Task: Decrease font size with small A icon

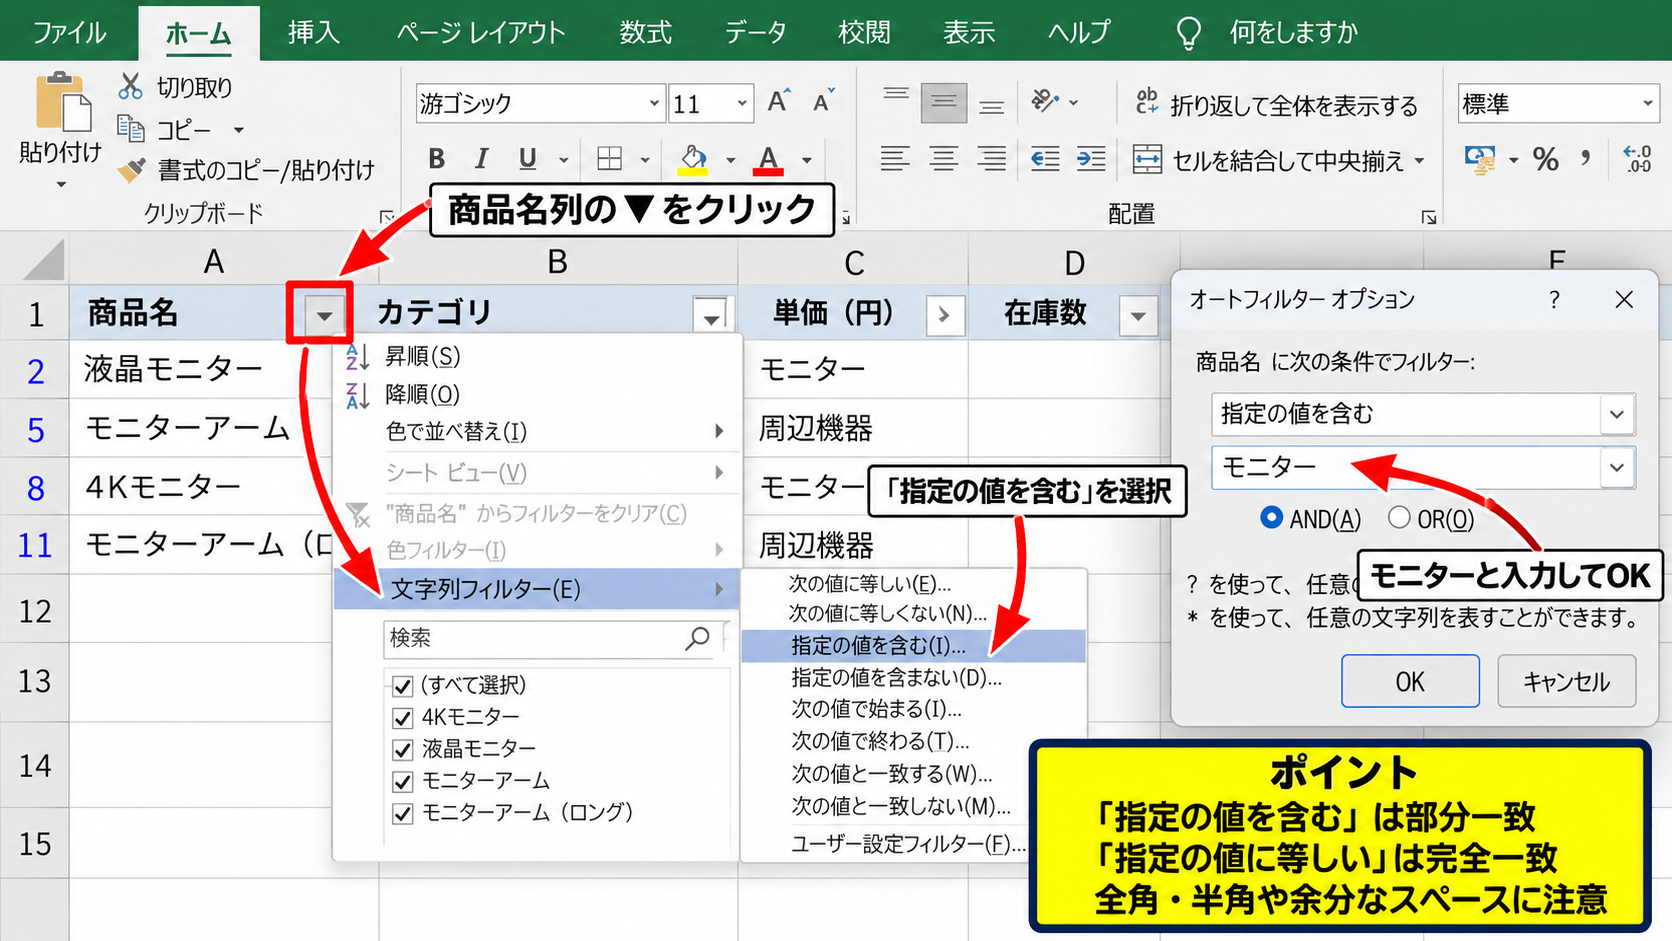Action: [x=823, y=101]
